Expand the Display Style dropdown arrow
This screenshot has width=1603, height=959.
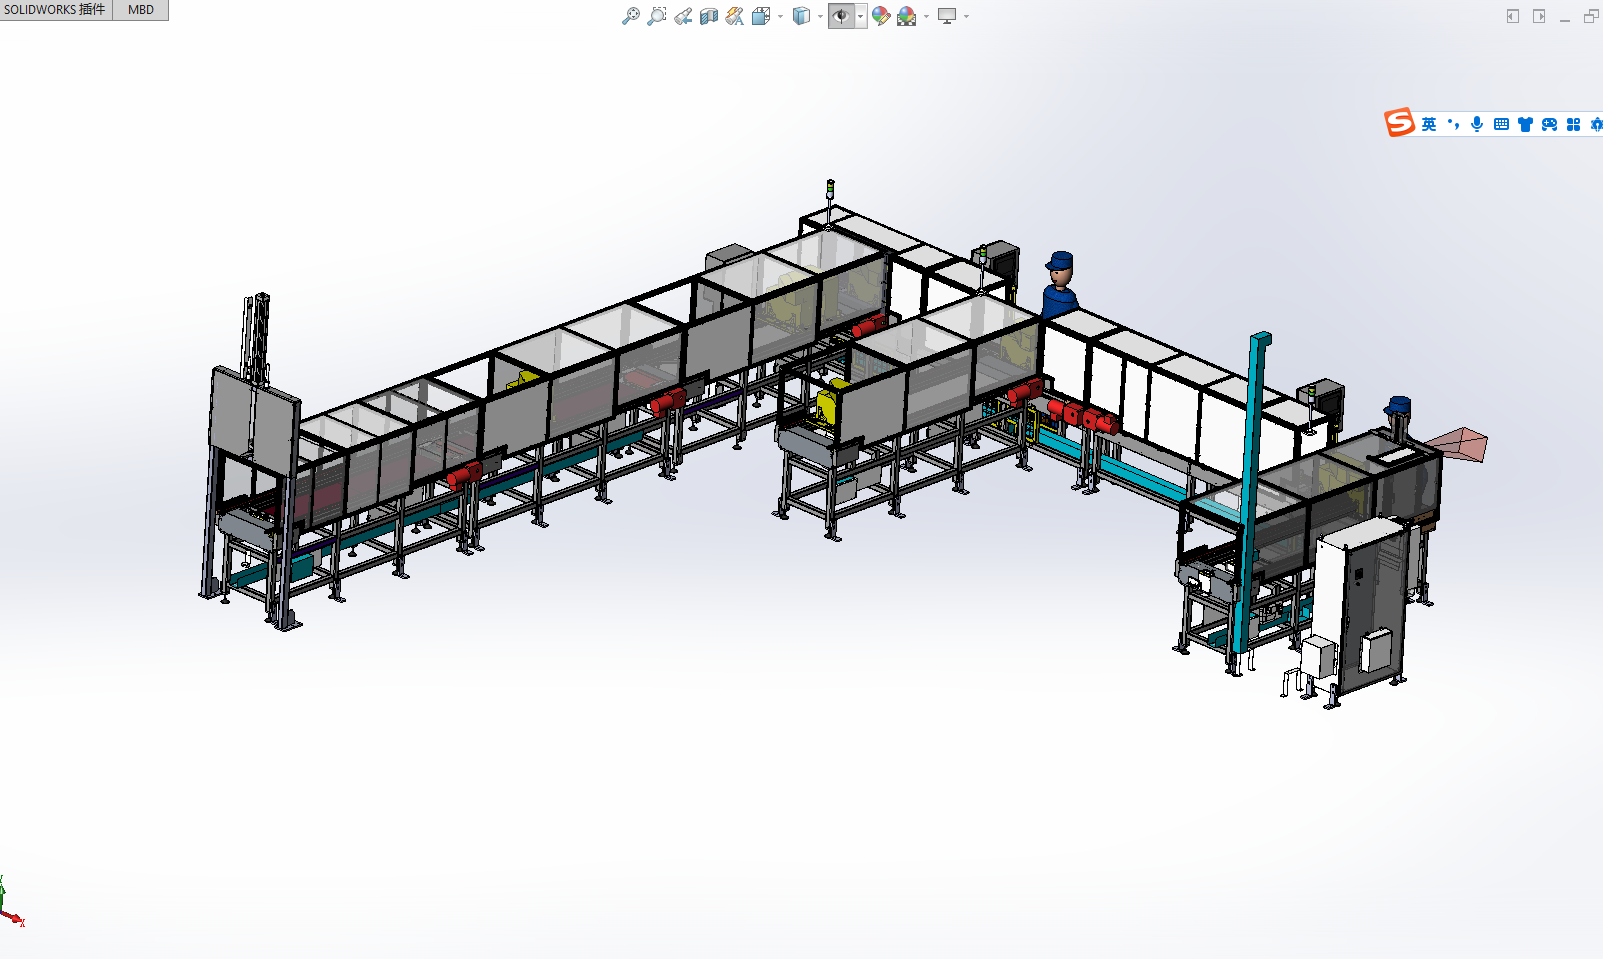click(820, 17)
